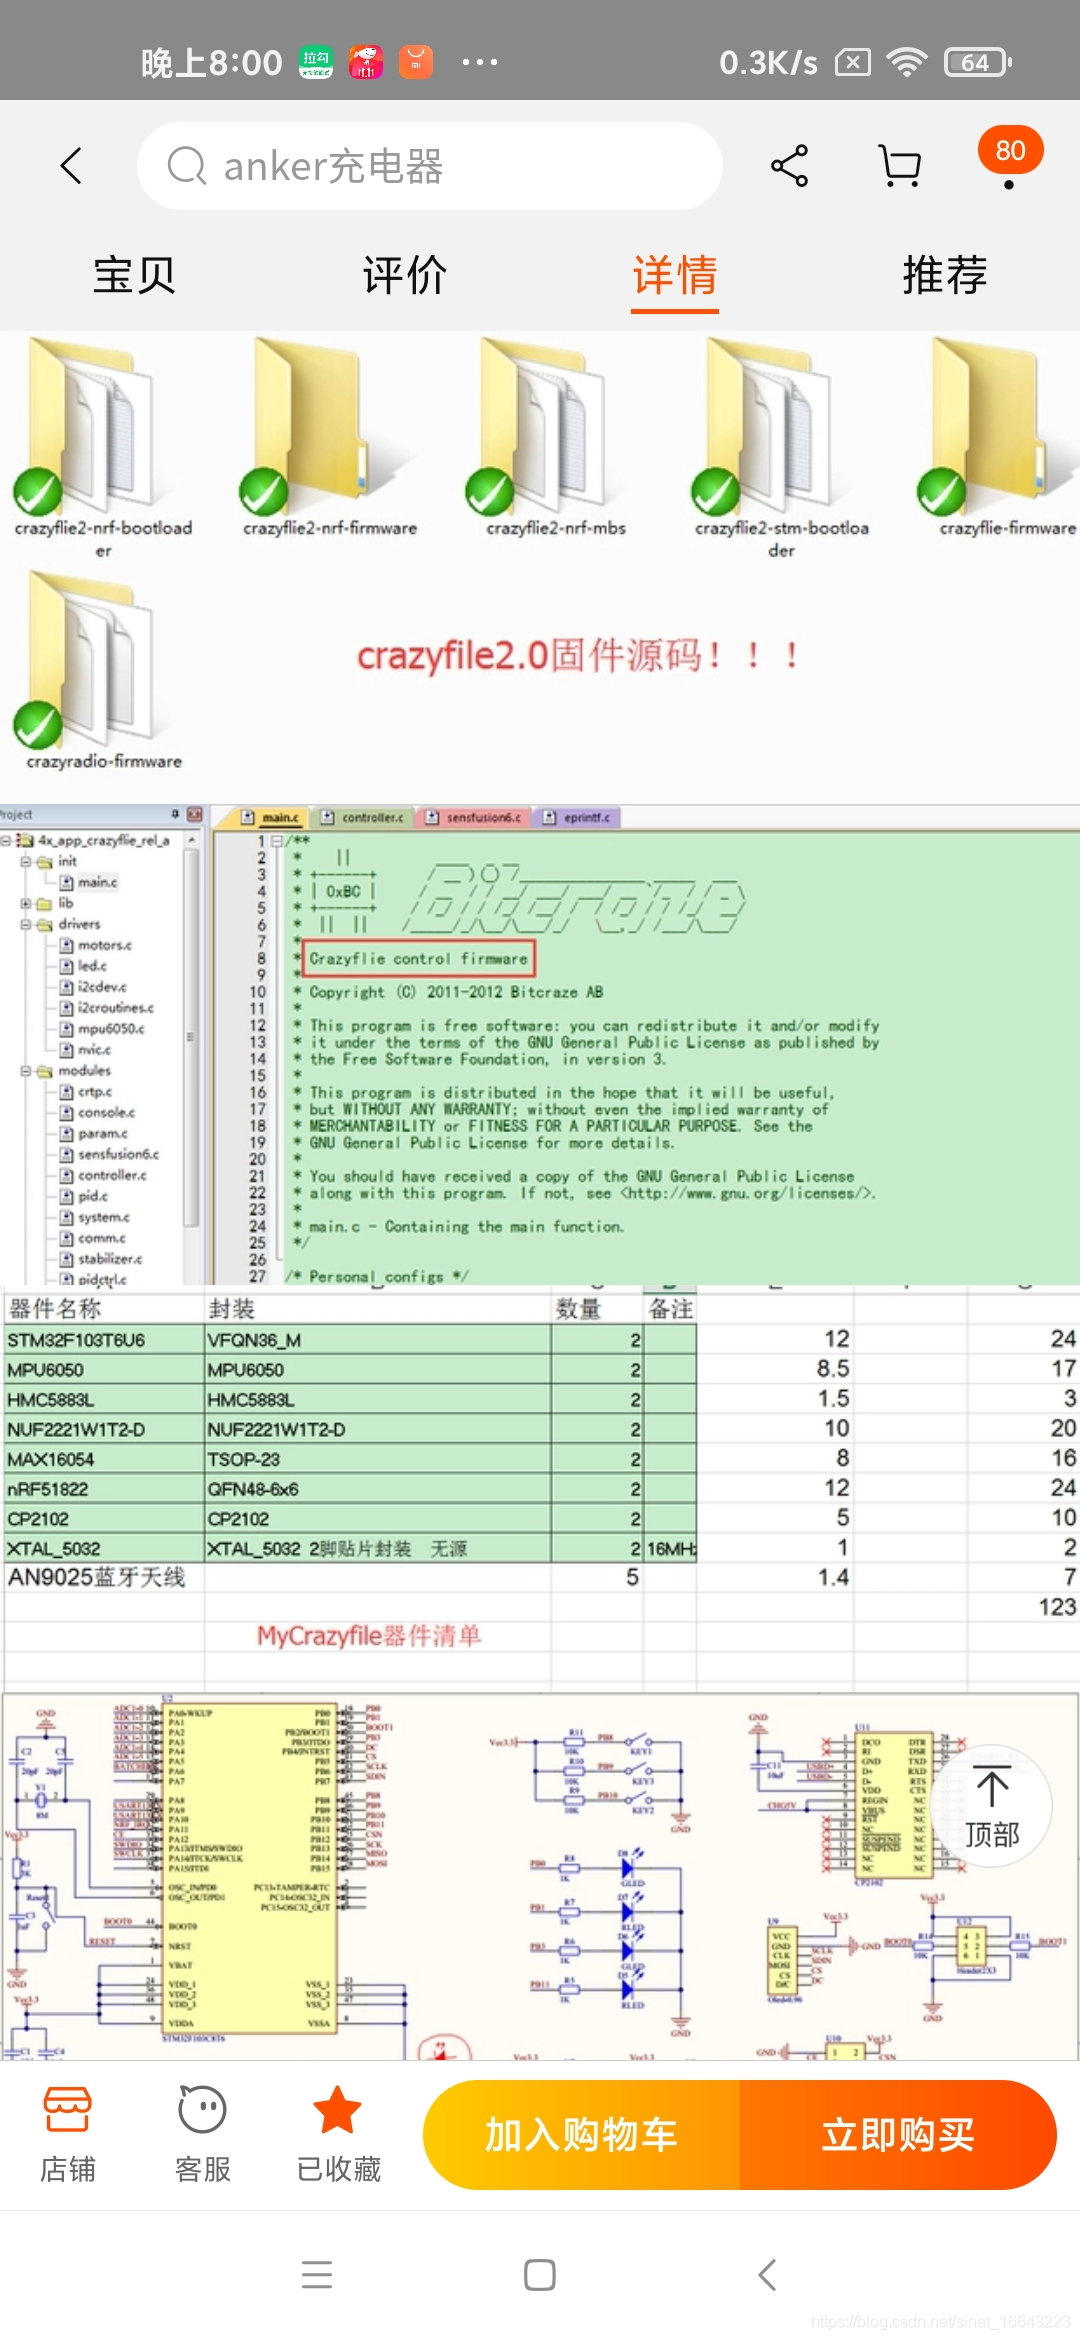Switch to the 推荐 tab
Viewport: 1080px width, 2340px height.
coord(945,275)
